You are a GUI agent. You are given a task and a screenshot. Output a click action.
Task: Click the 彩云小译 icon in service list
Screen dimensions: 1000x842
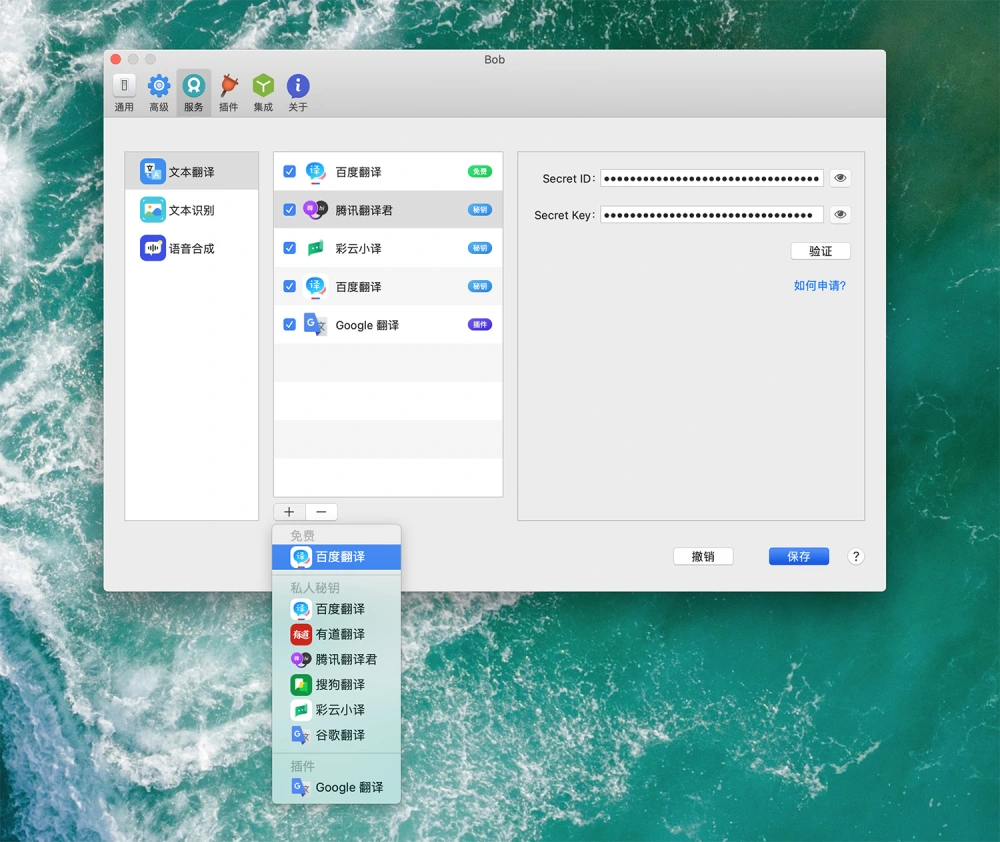pyautogui.click(x=315, y=247)
